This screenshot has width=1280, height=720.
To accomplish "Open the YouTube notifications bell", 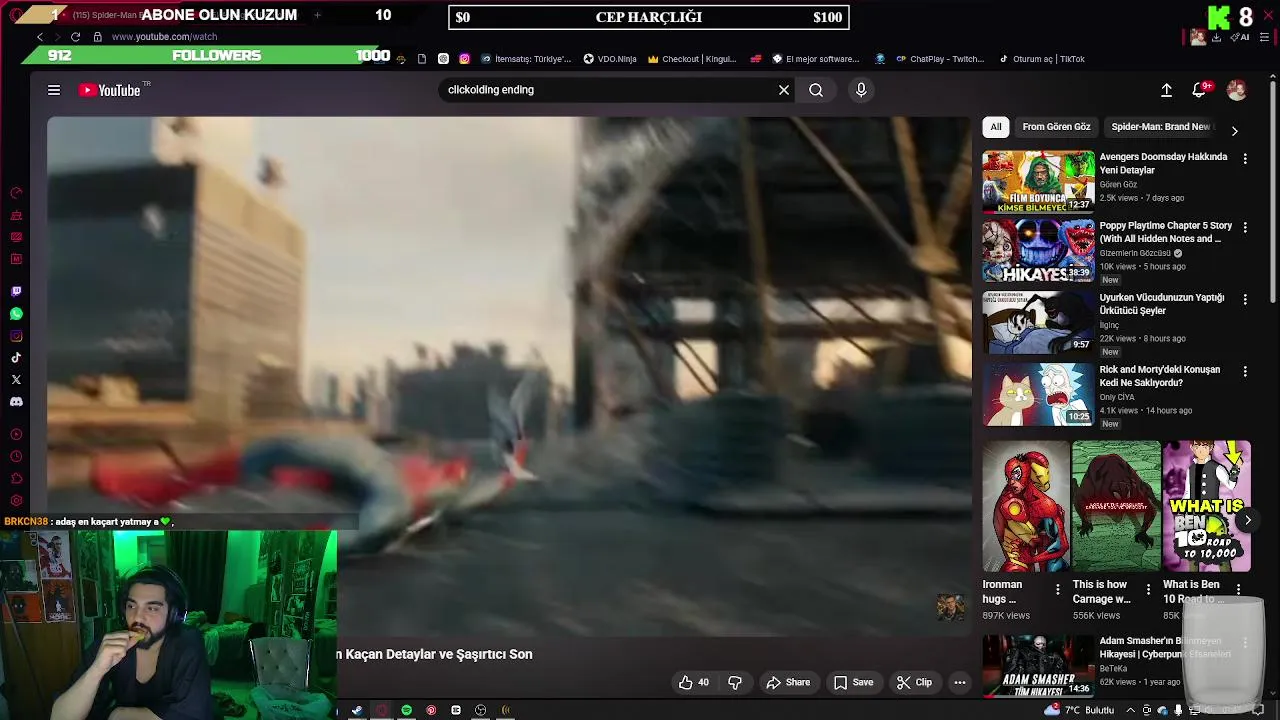I will [x=1199, y=90].
